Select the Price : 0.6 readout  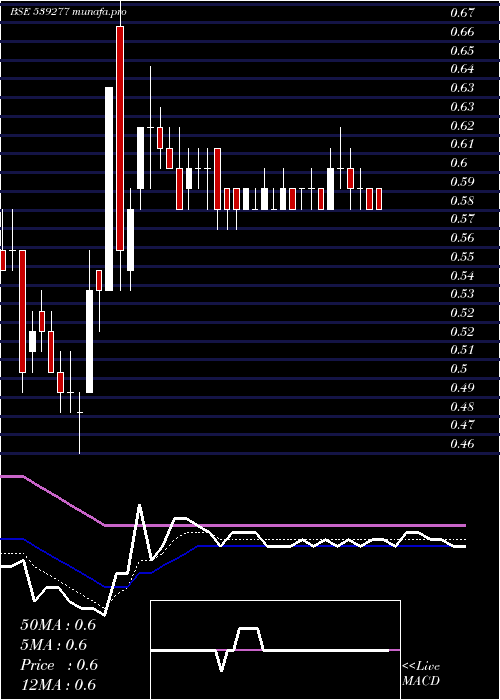(59, 665)
